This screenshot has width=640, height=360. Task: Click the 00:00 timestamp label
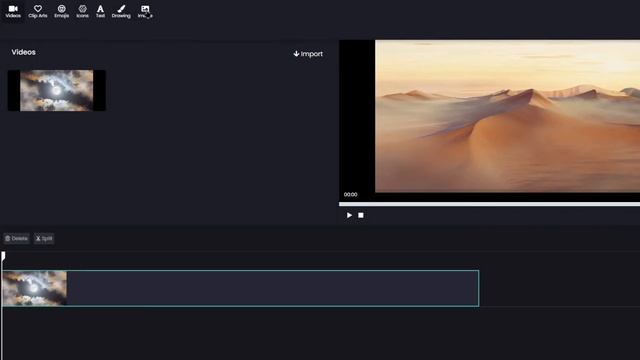(351, 194)
